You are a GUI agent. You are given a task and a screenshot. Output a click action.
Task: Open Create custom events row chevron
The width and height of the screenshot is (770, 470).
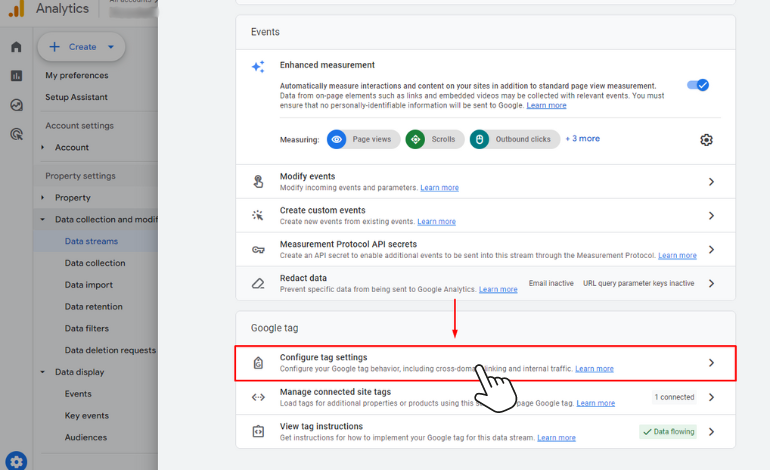[711, 216]
